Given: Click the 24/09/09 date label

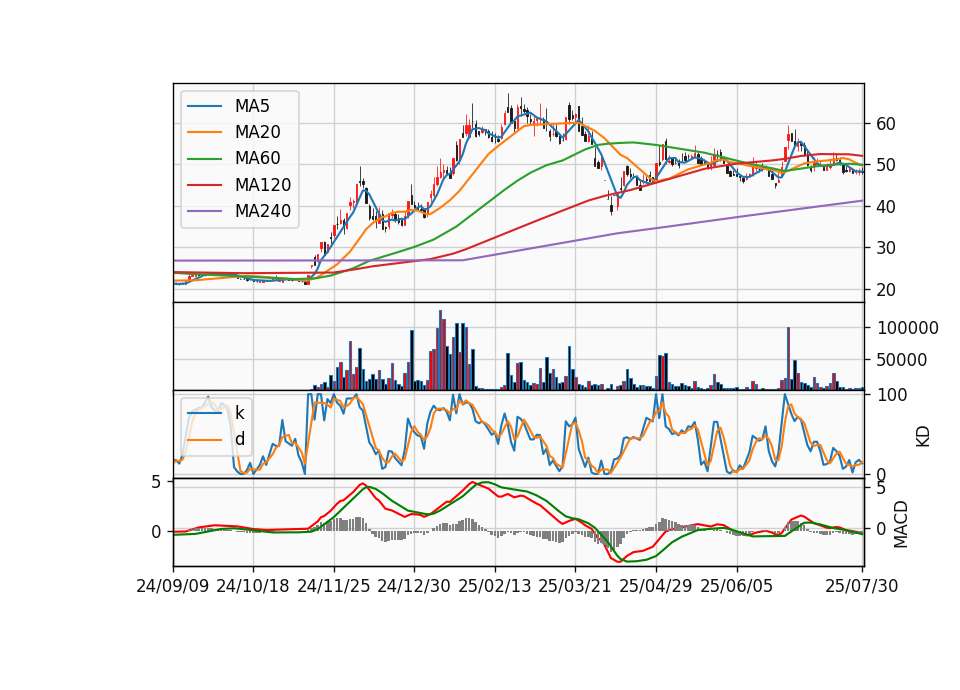Looking at the screenshot, I should point(173,586).
